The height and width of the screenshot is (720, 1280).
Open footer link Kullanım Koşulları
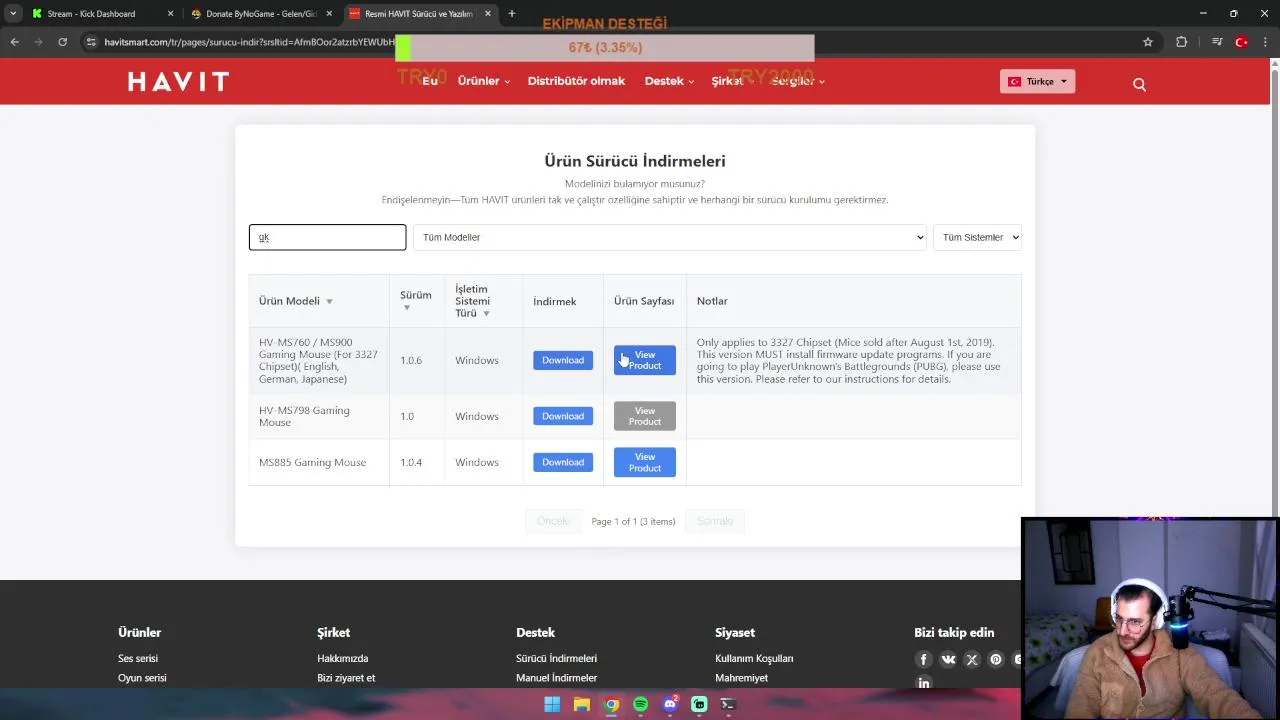point(754,658)
